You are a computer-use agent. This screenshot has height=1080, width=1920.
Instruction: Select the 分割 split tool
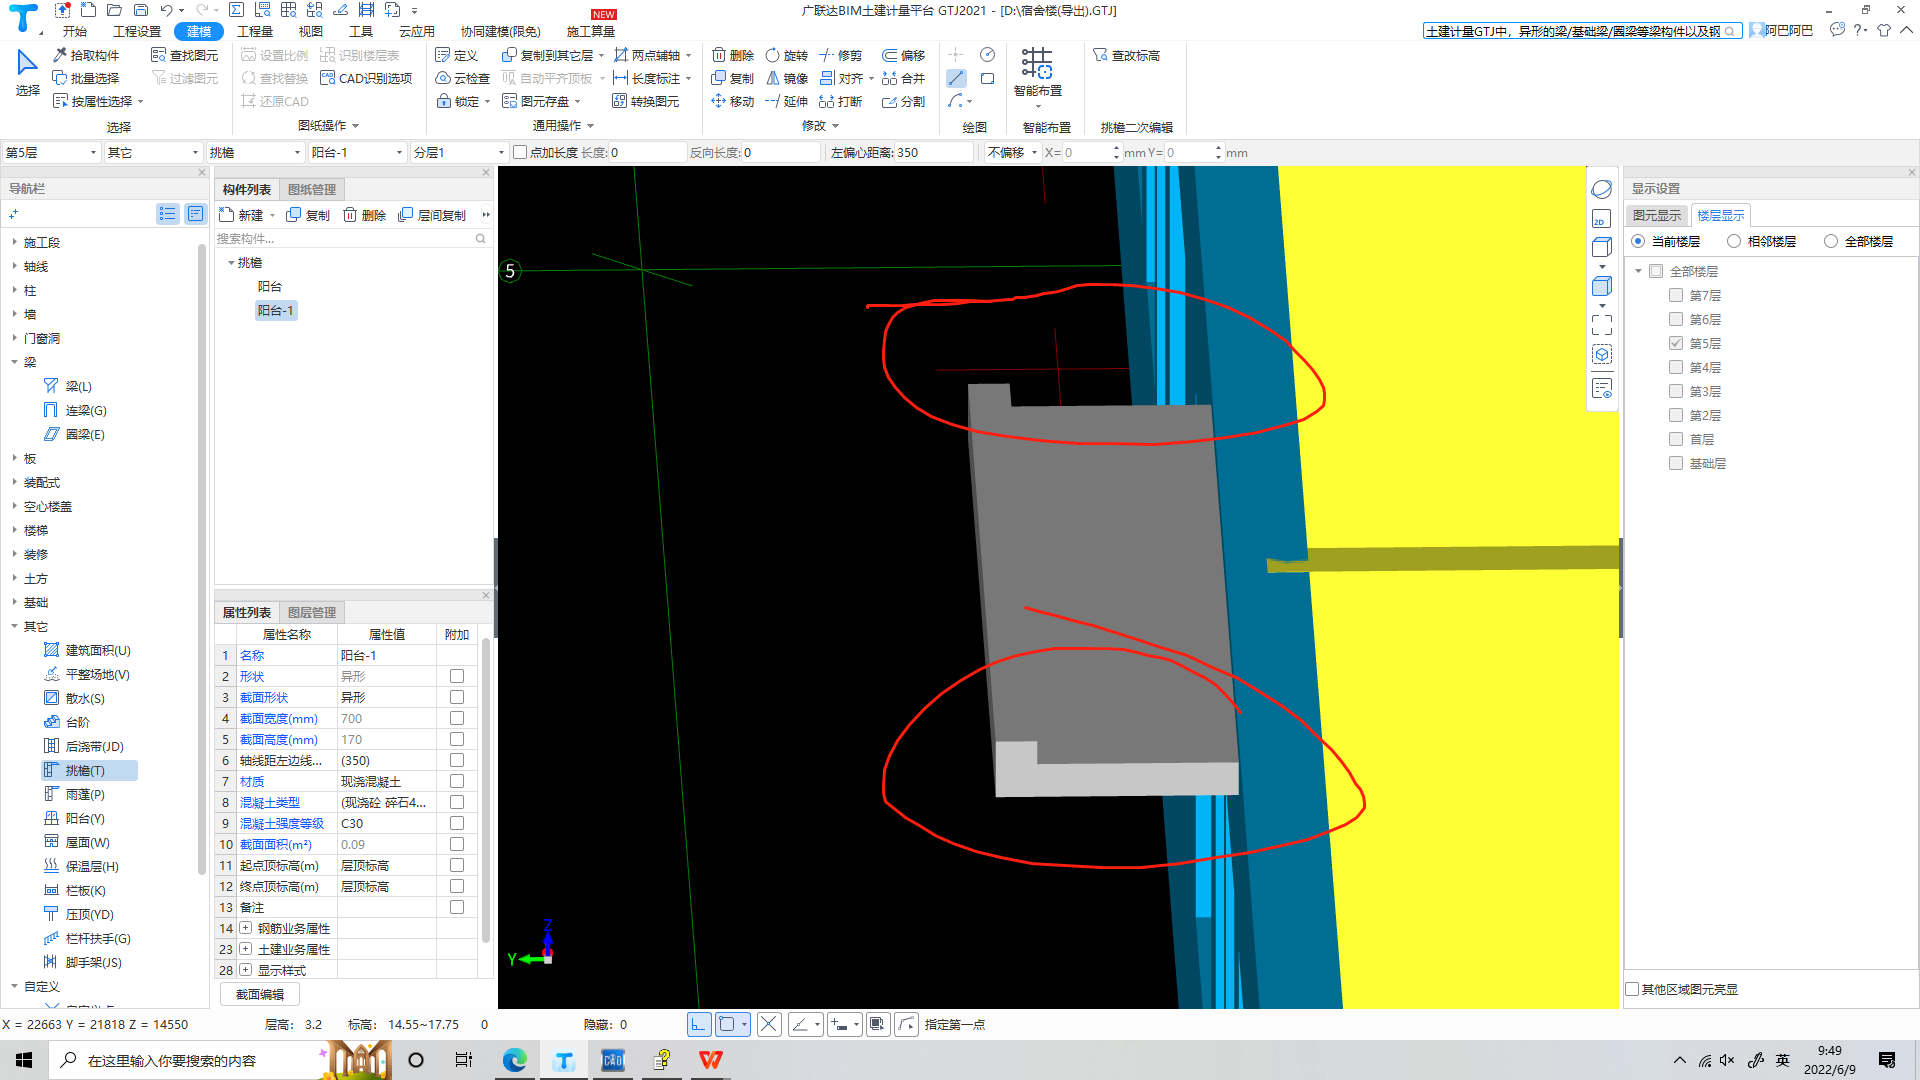903,101
